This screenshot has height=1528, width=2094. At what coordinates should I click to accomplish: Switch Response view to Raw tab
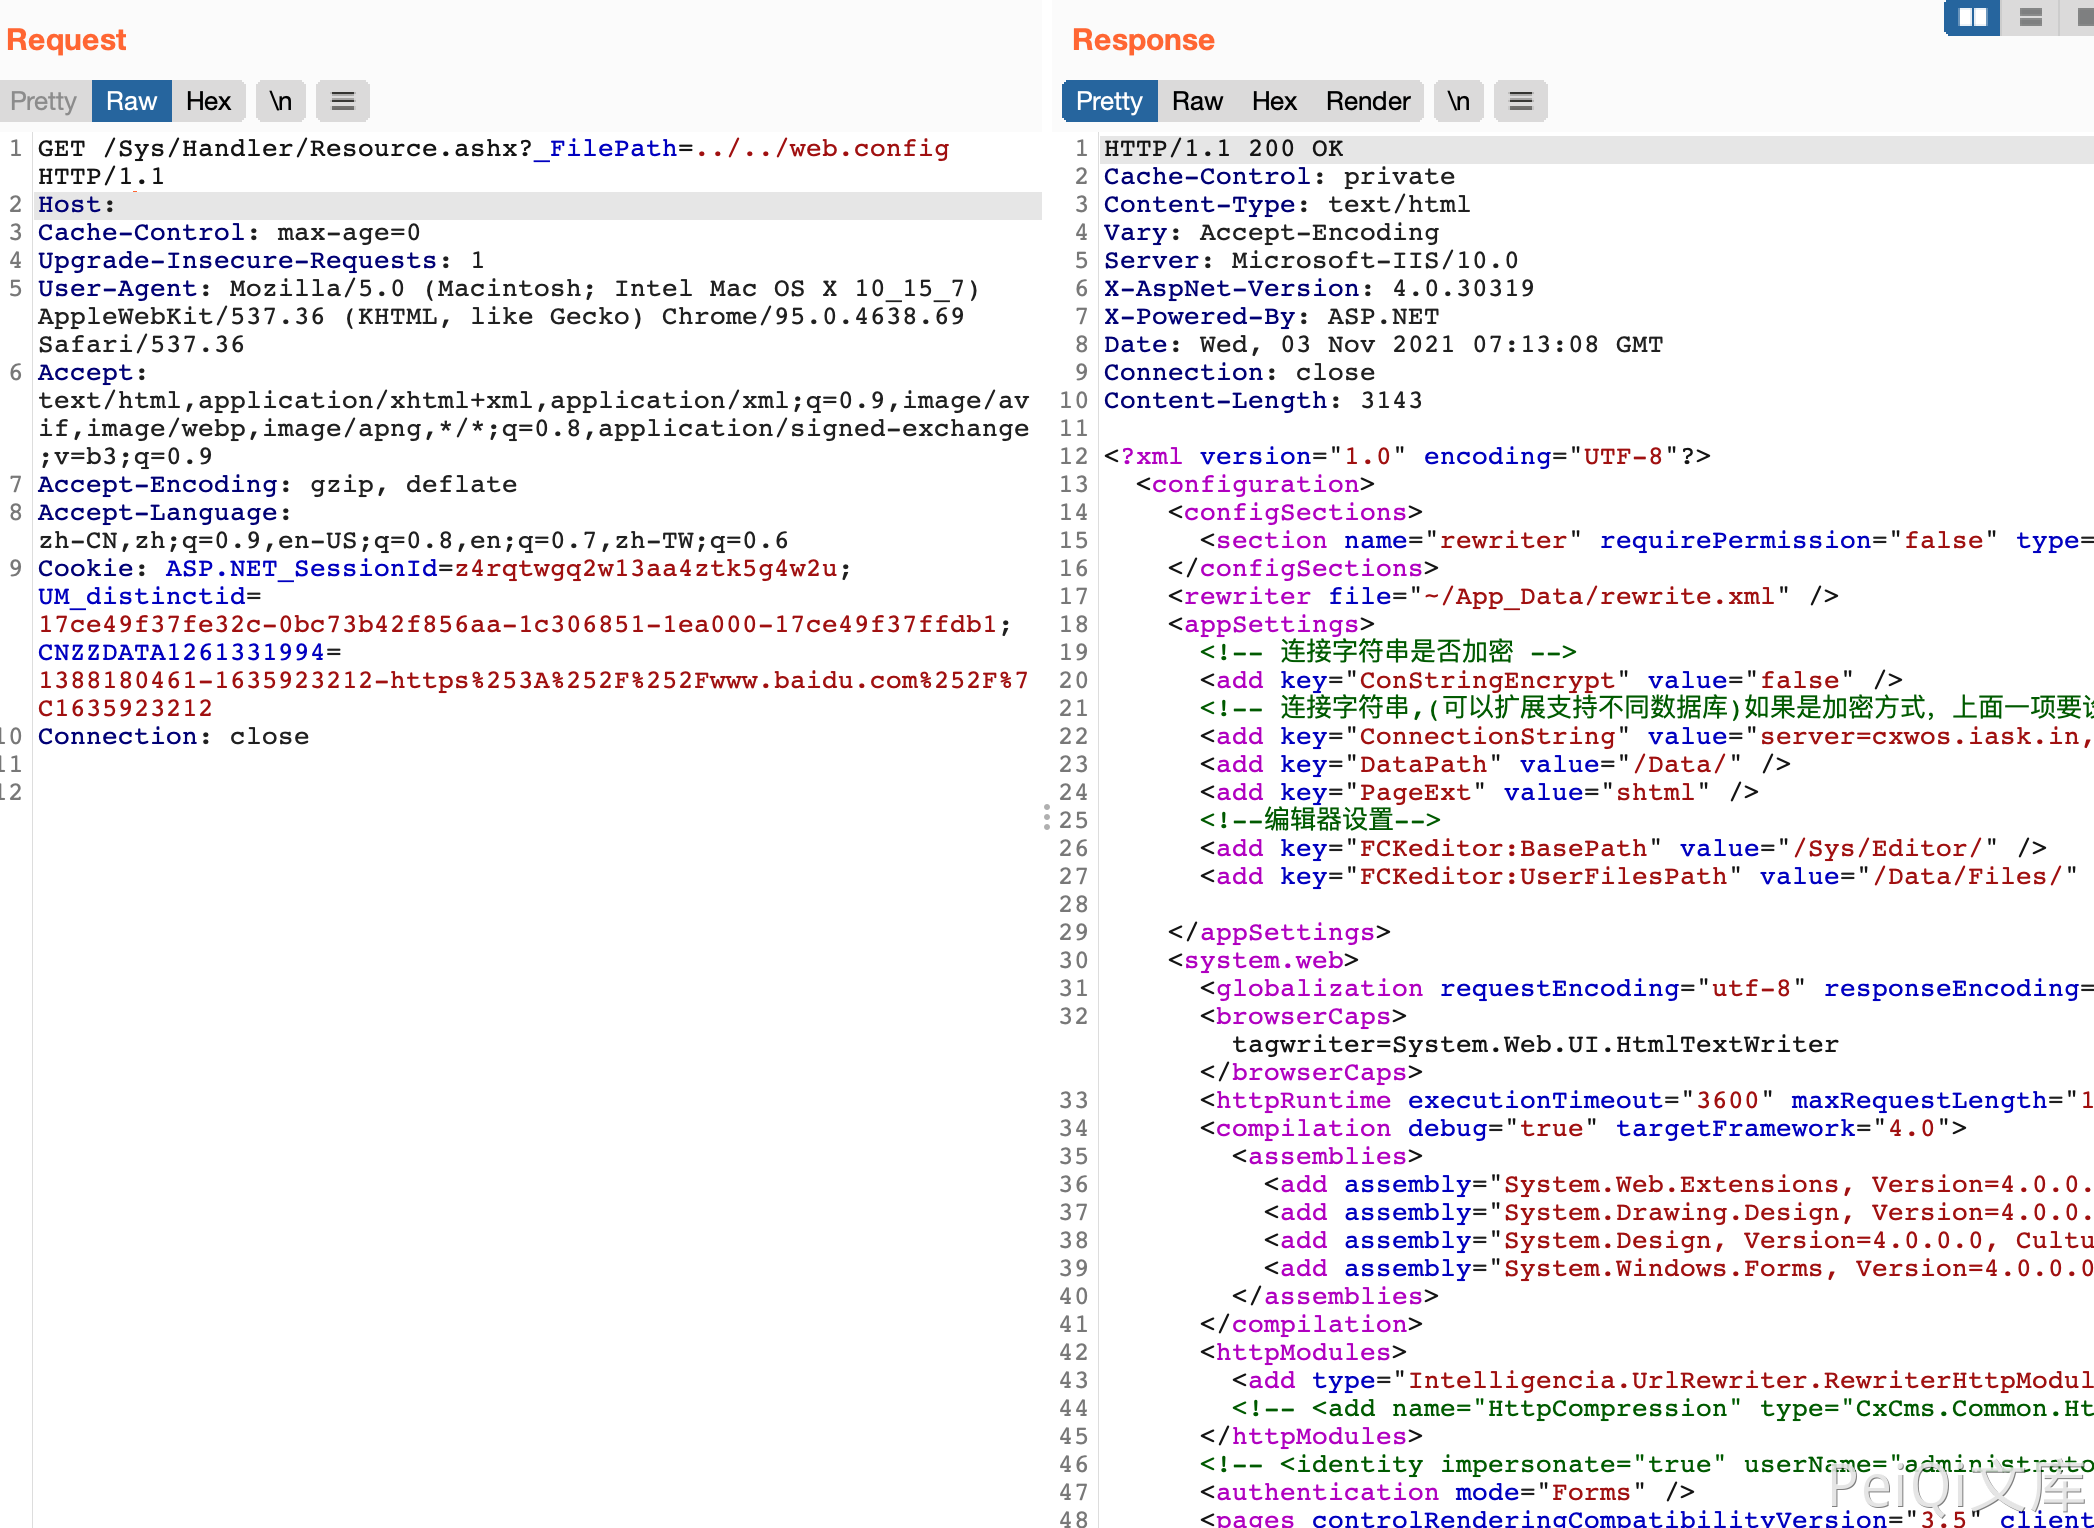click(x=1197, y=101)
